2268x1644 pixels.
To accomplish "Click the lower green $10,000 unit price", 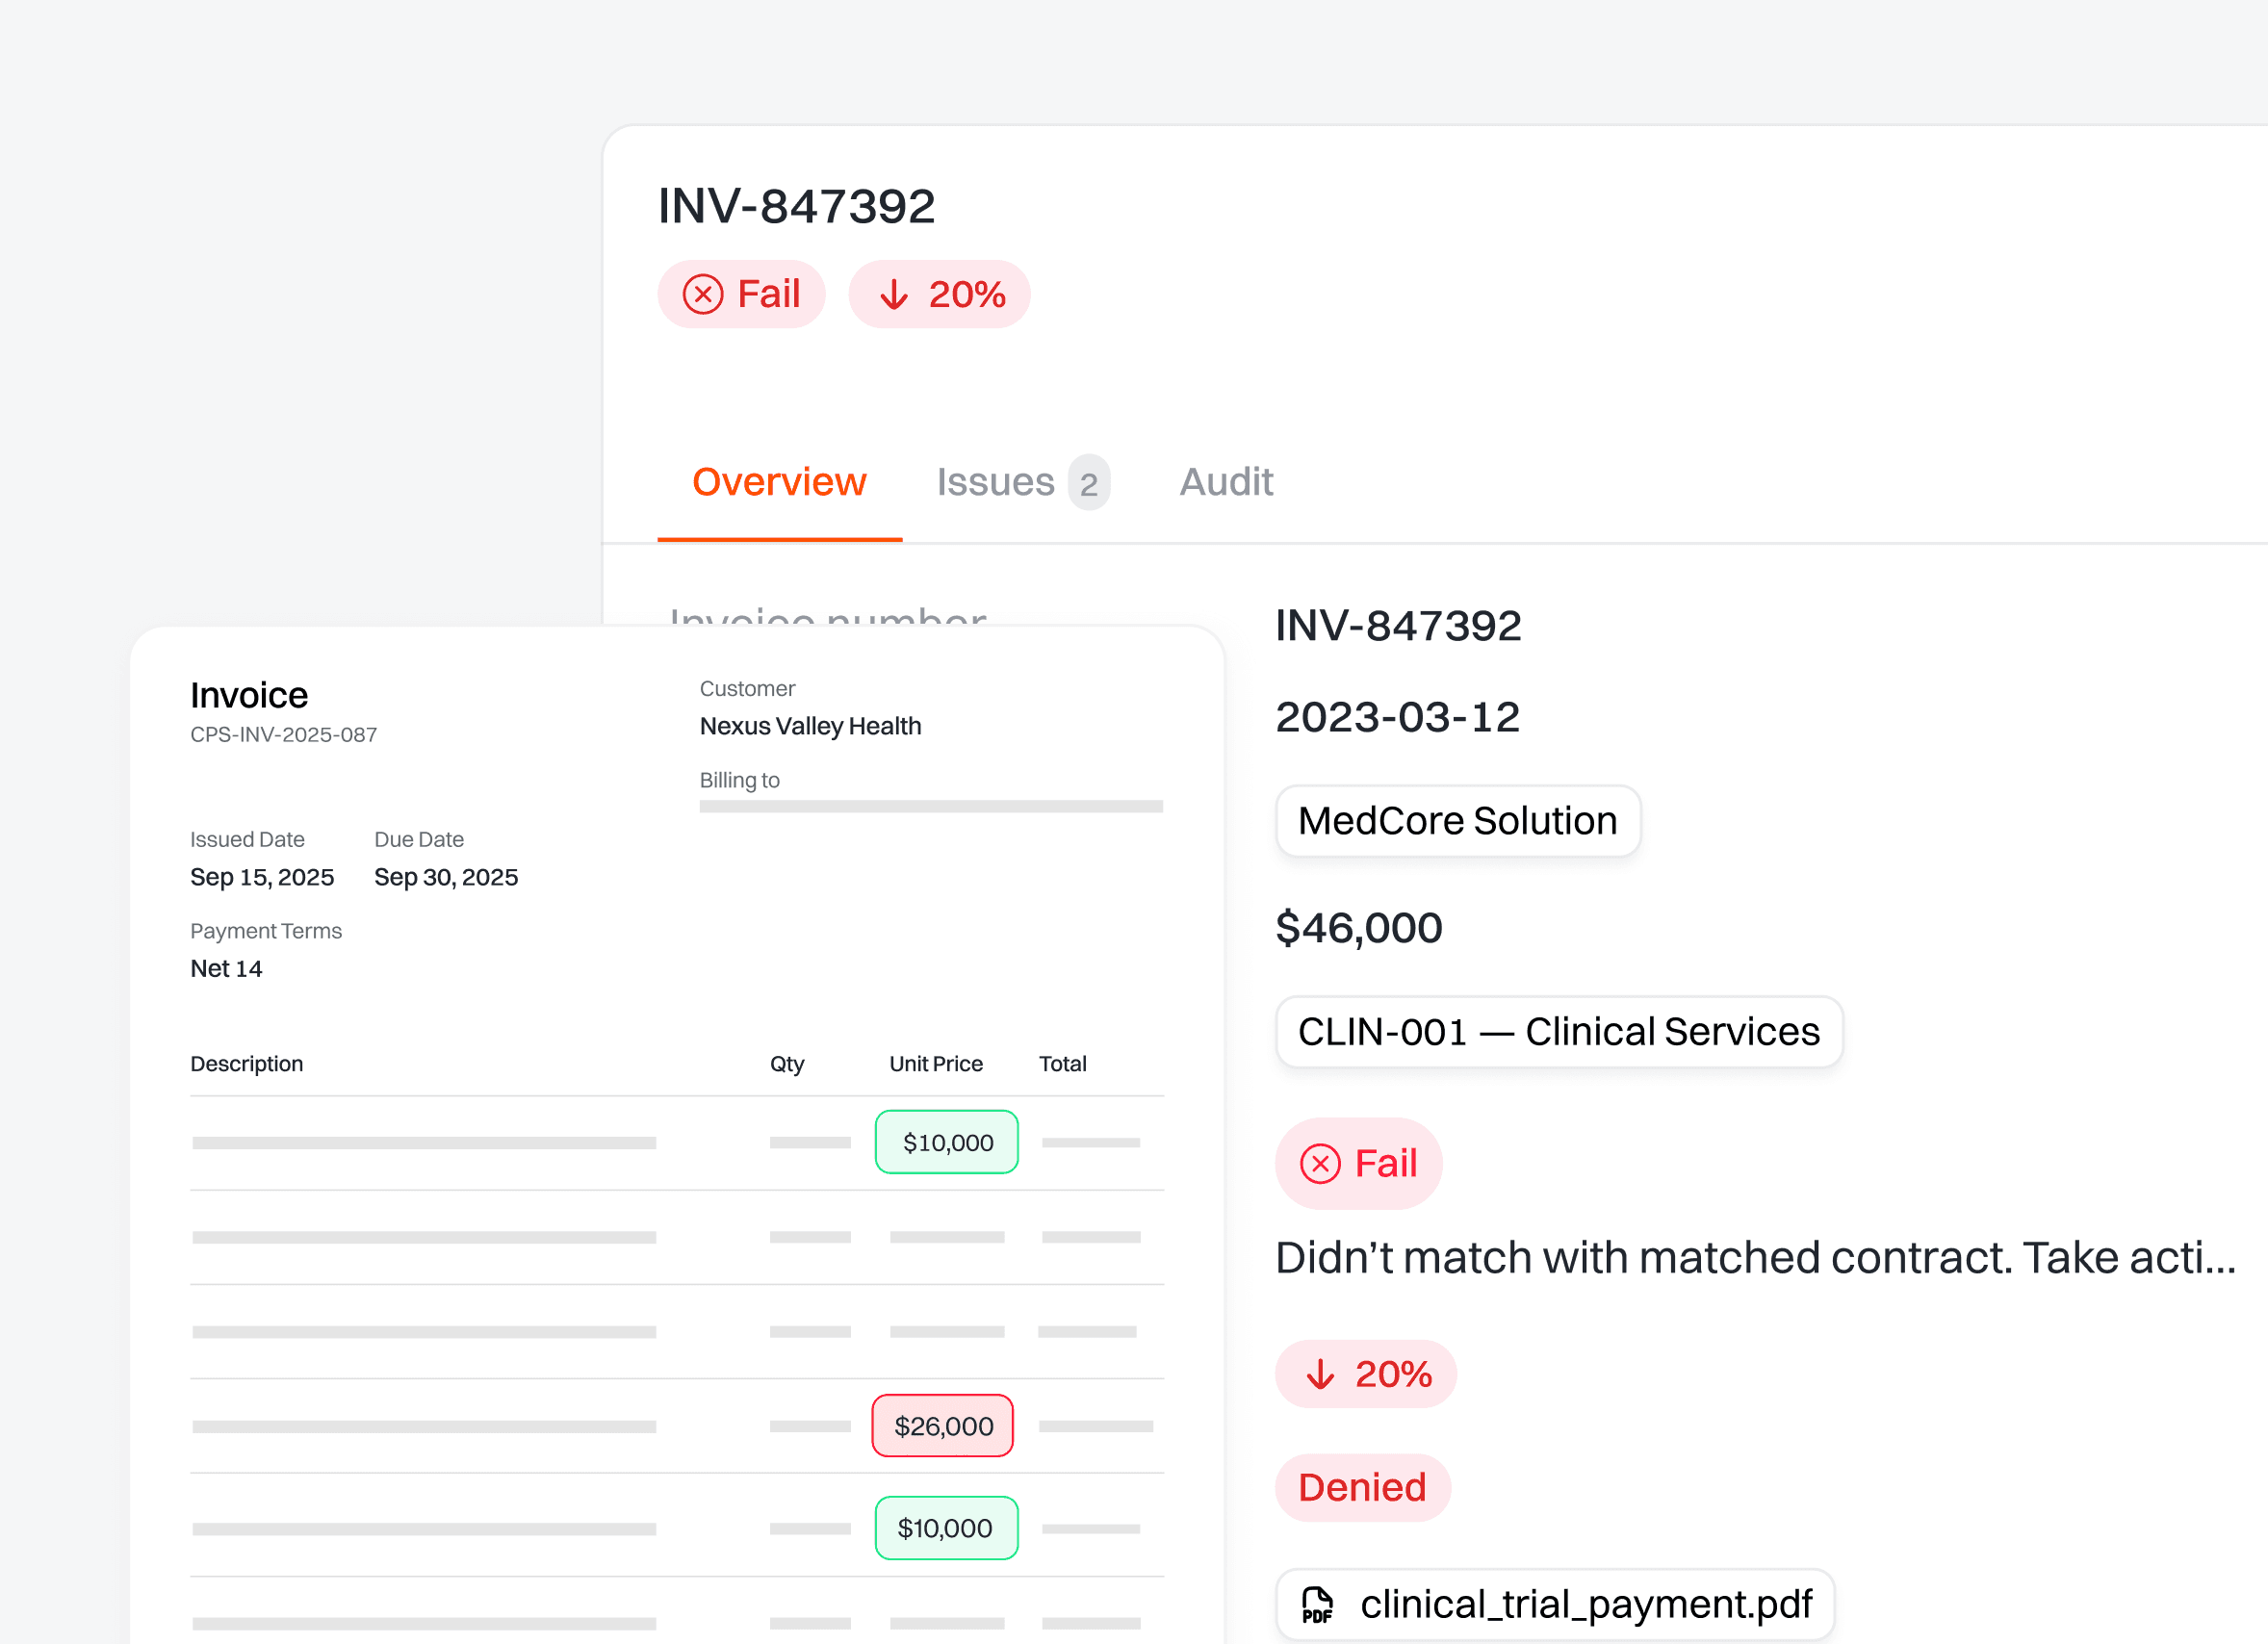I will click(945, 1528).
